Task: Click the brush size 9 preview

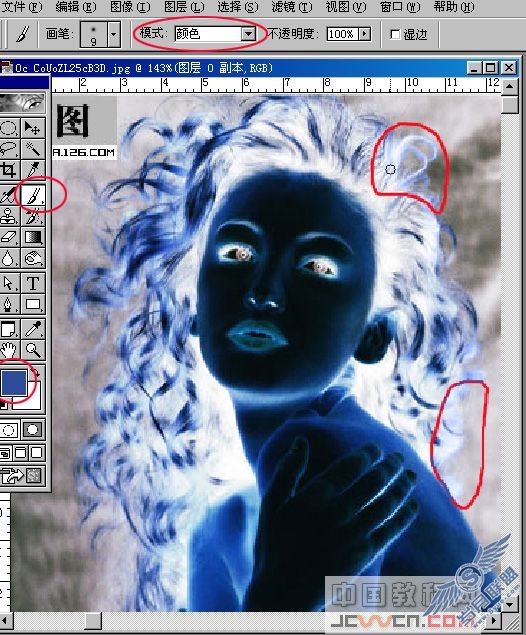Action: [x=94, y=34]
